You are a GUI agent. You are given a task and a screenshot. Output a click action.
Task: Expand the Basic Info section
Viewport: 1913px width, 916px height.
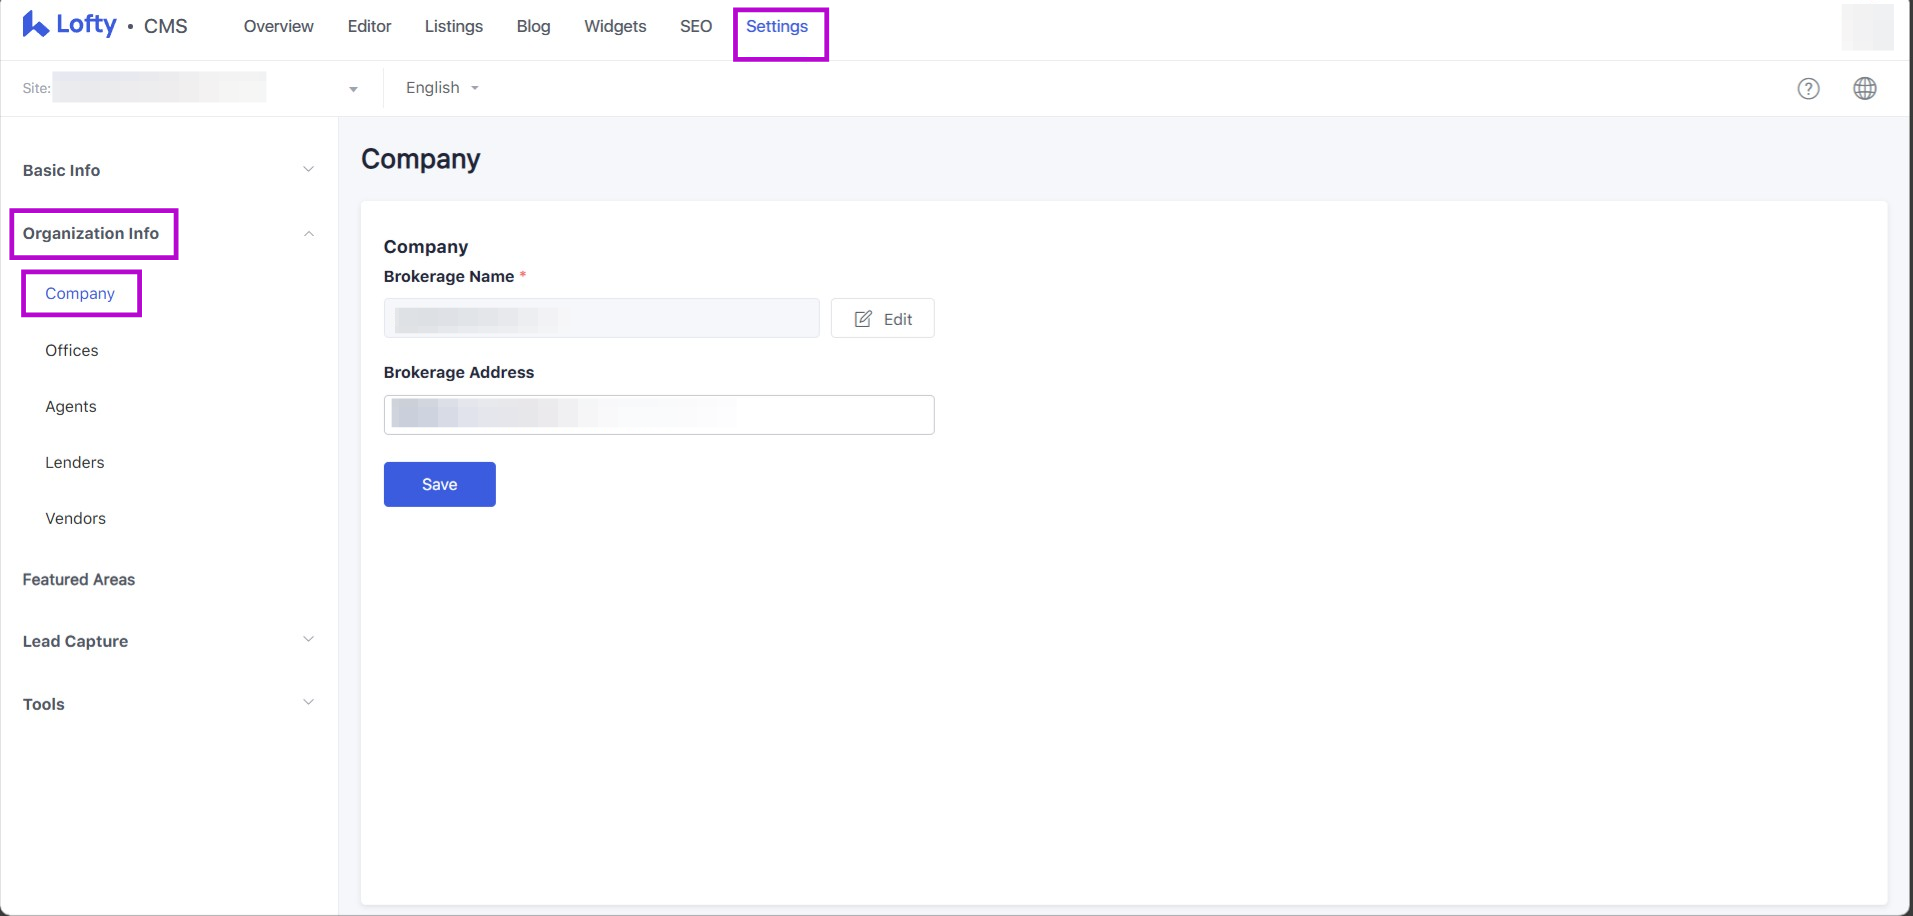click(308, 170)
